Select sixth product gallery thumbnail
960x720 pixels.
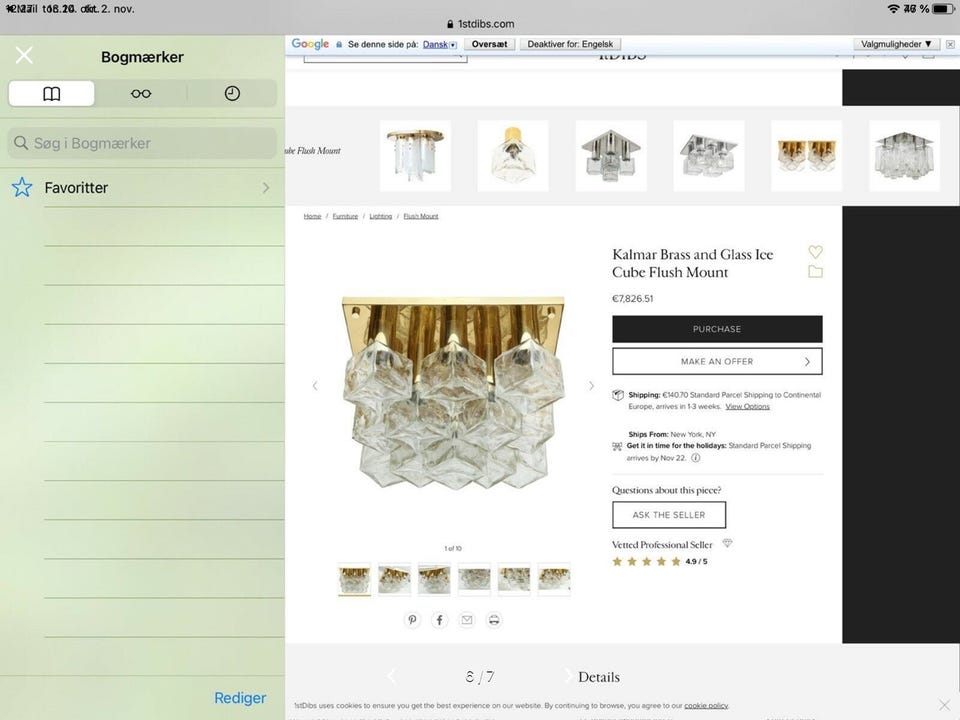click(554, 579)
